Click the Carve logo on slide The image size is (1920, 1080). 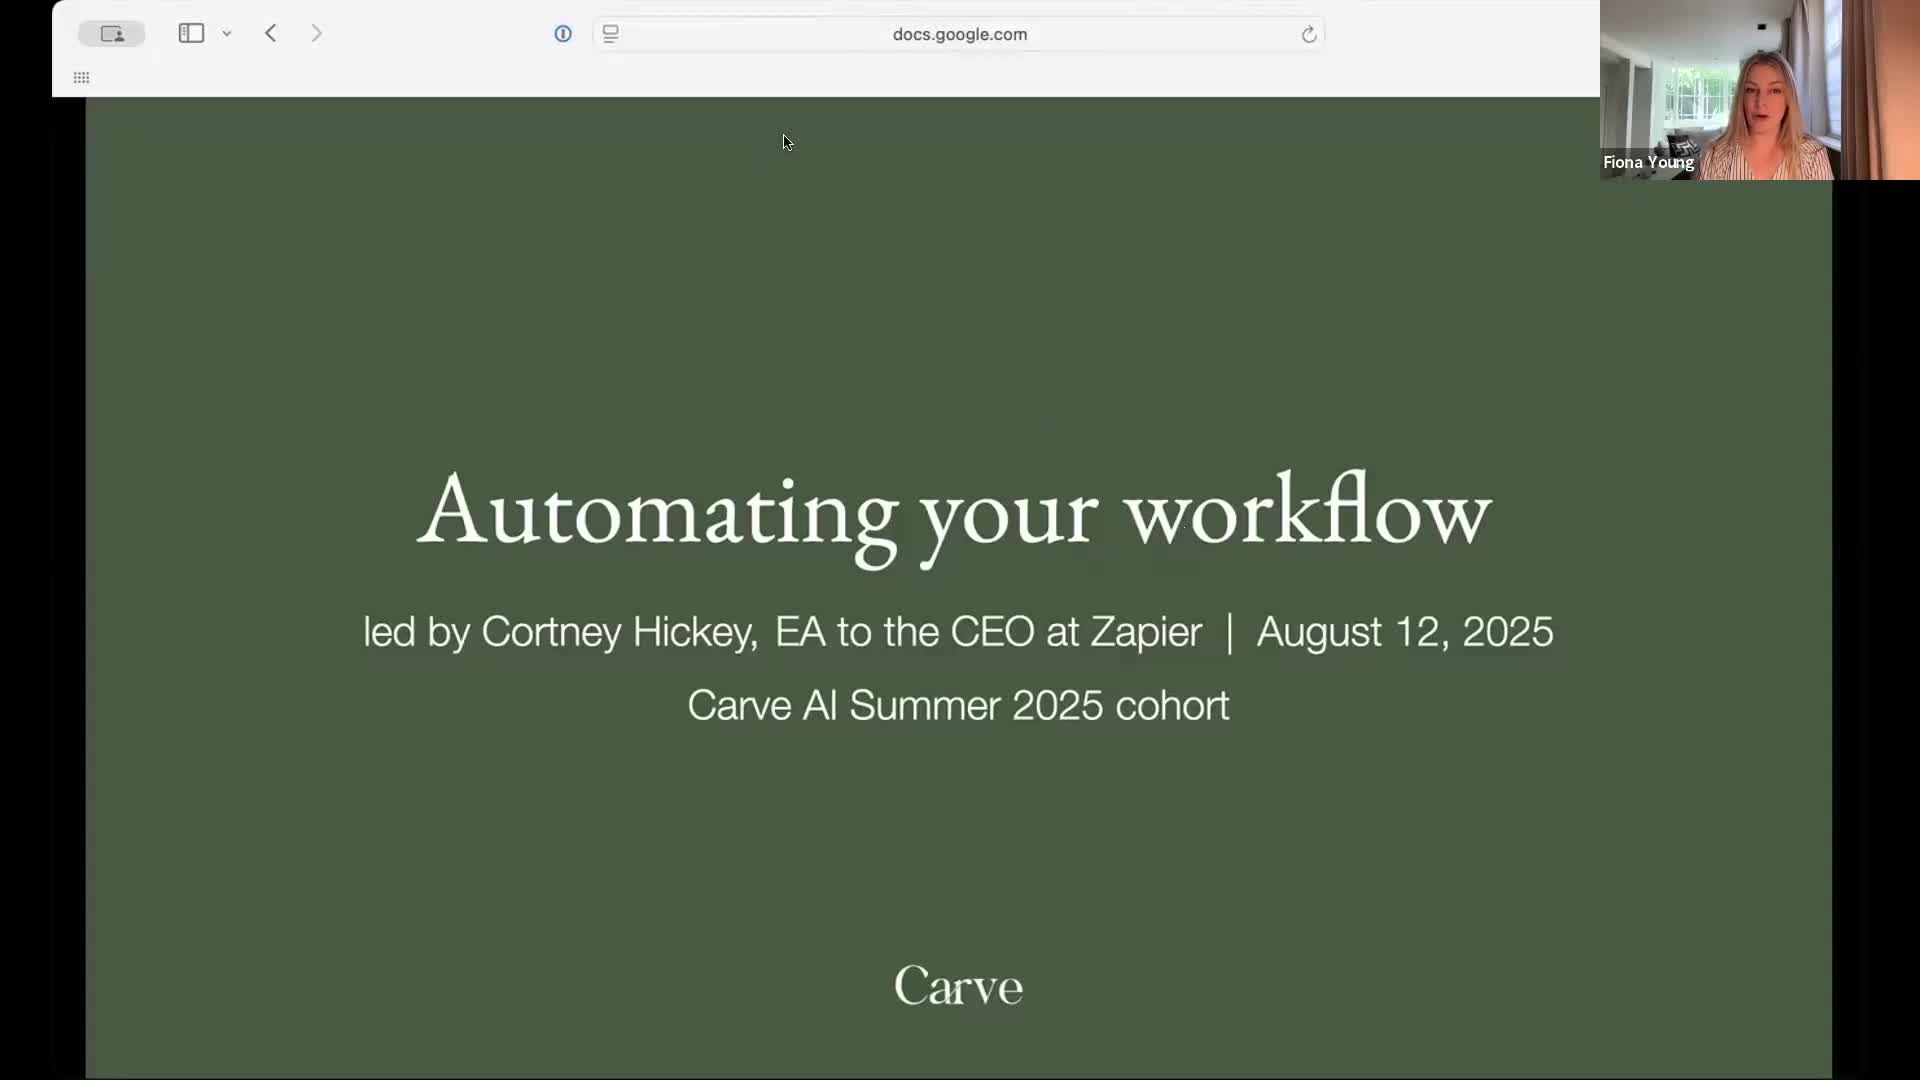coord(958,986)
